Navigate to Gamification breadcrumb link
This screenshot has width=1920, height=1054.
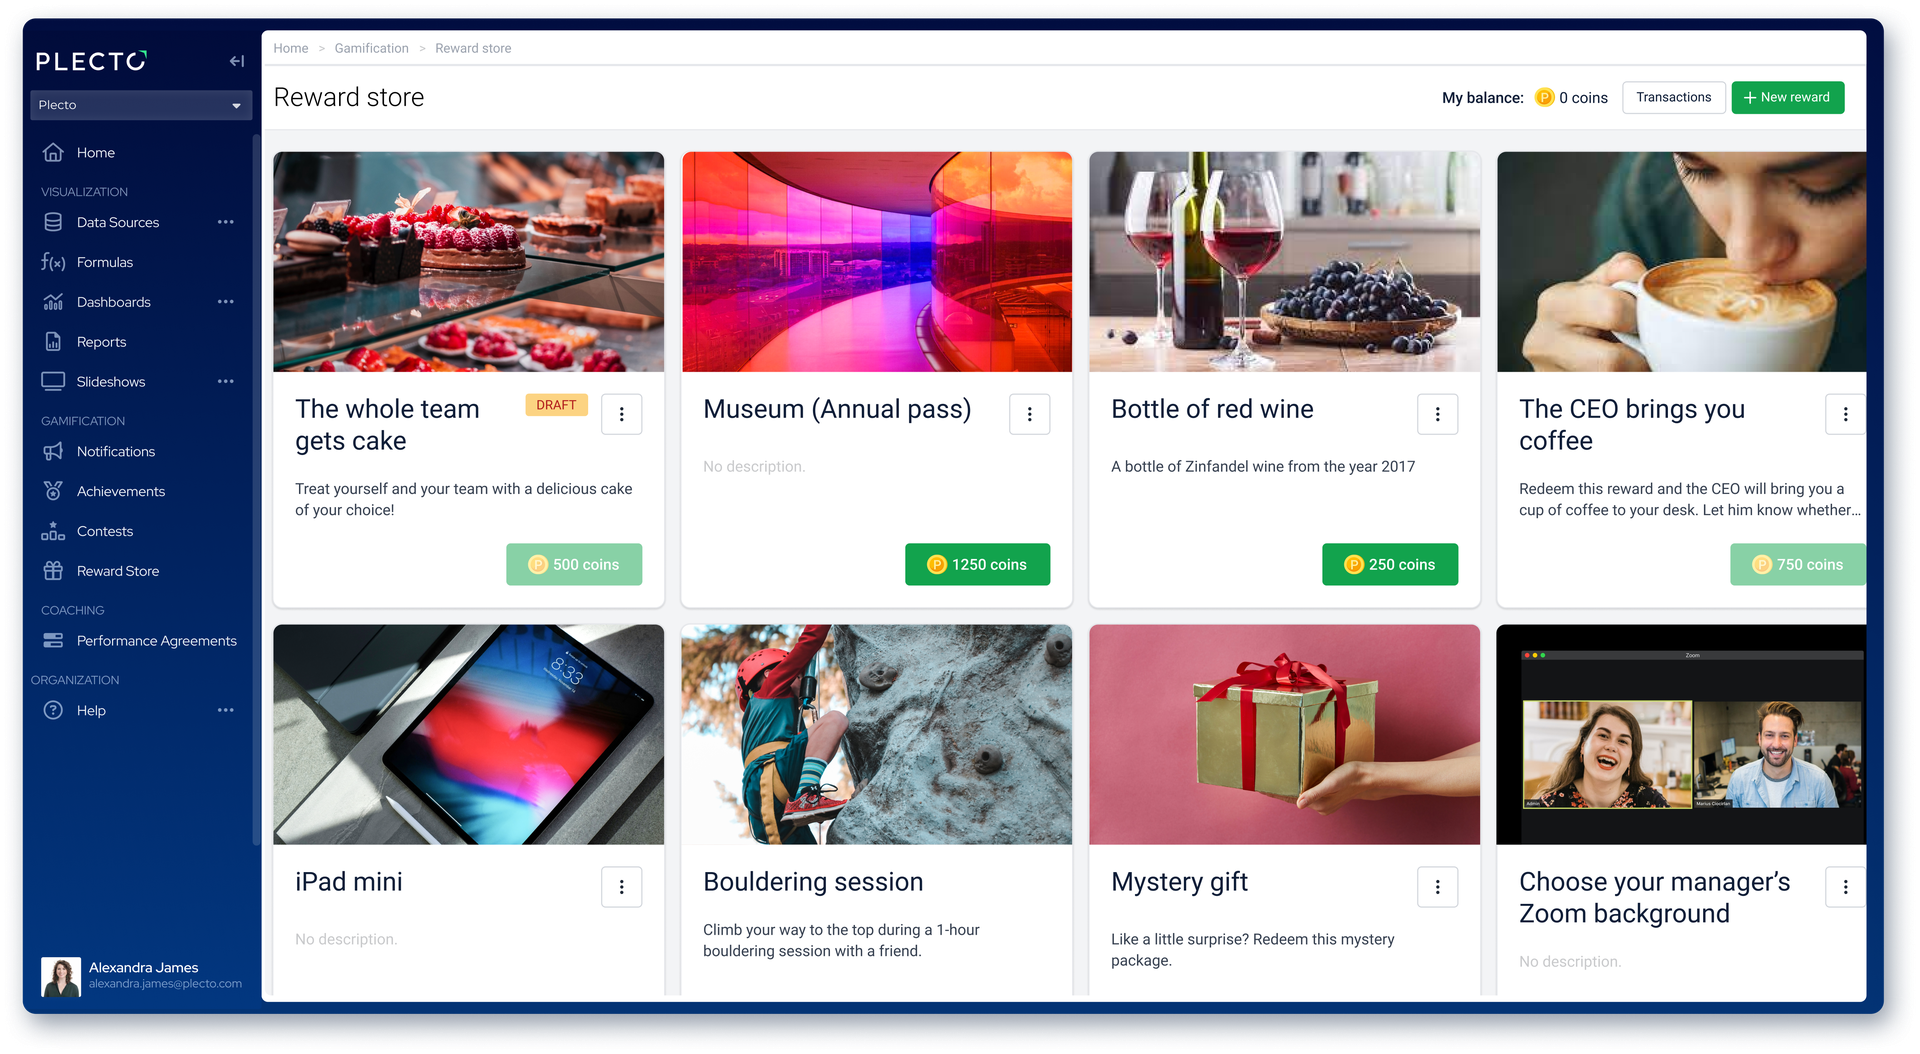(371, 48)
